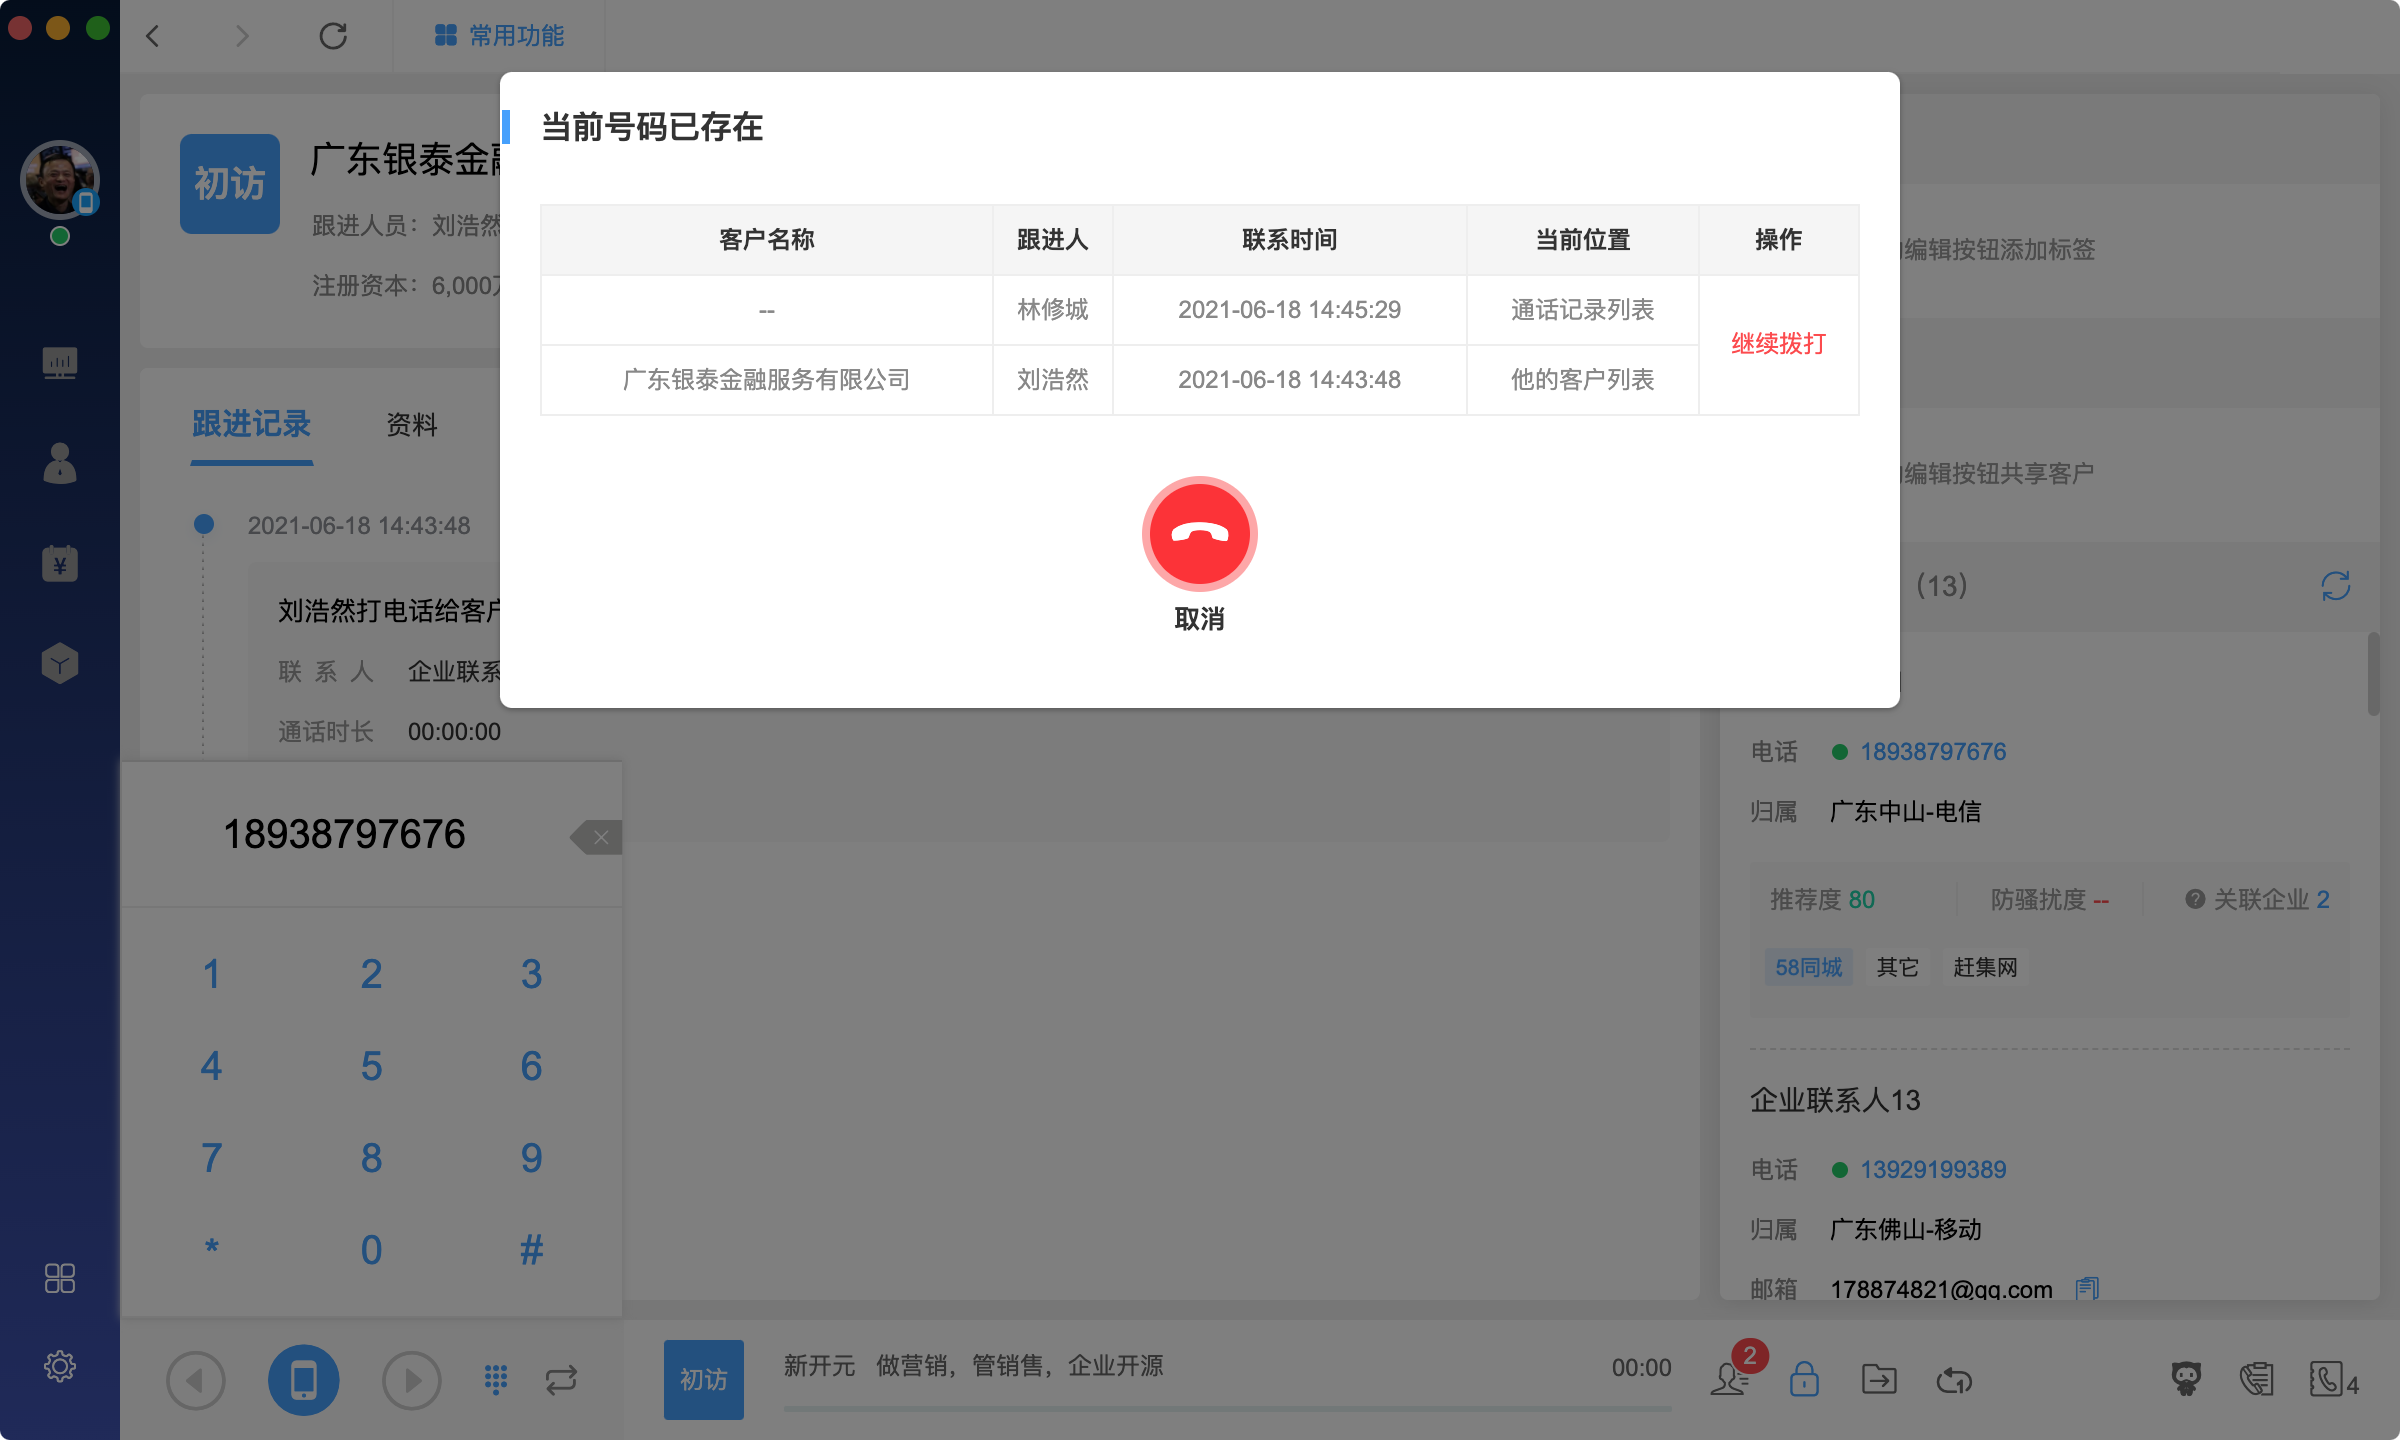Click the right panel scrollbar

pyautogui.click(x=2373, y=673)
